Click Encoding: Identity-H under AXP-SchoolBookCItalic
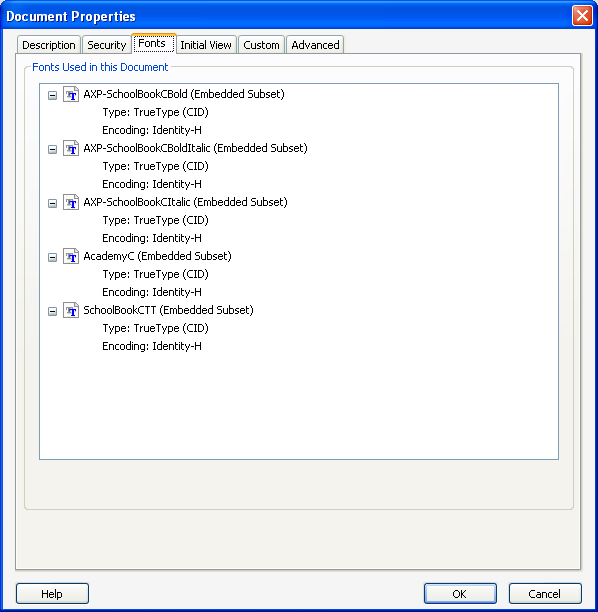 152,238
